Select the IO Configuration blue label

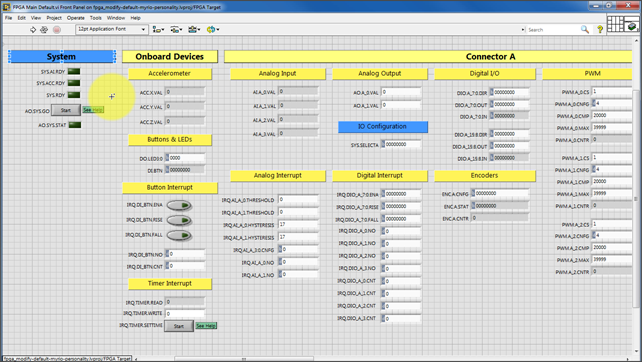coord(383,127)
